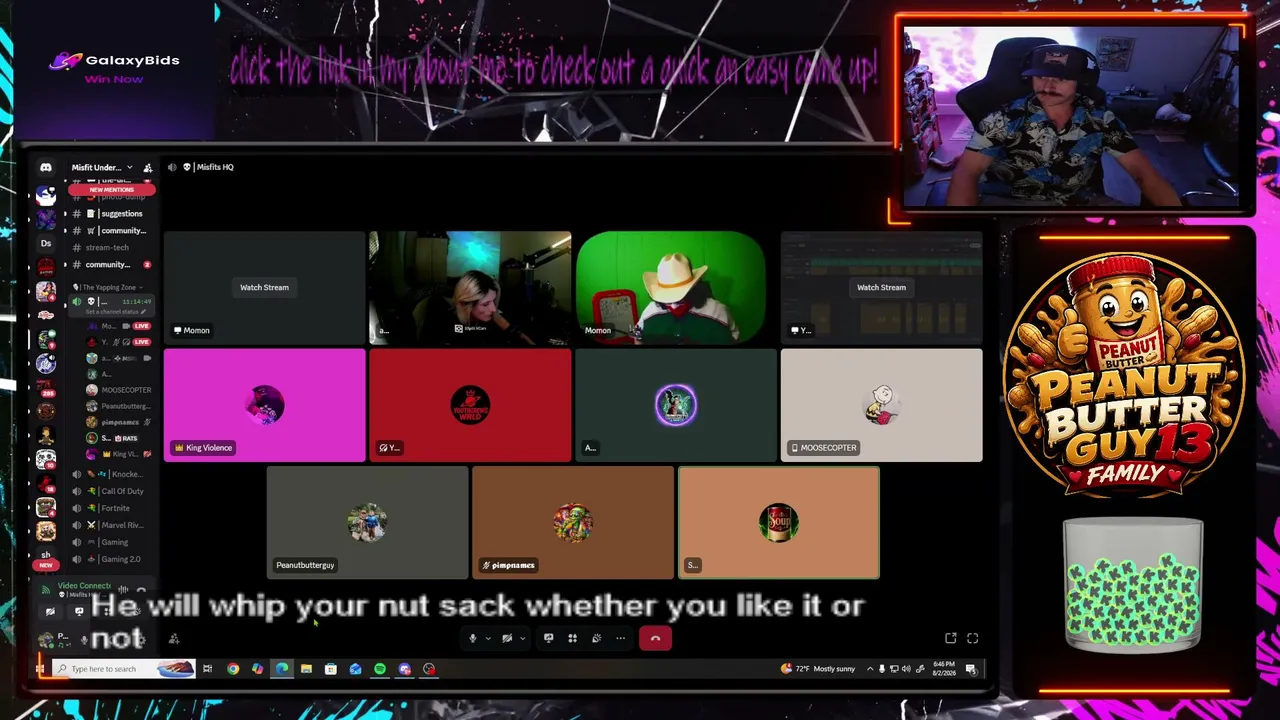Watch Stream on Momon's tile
The height and width of the screenshot is (720, 1280).
[264, 287]
